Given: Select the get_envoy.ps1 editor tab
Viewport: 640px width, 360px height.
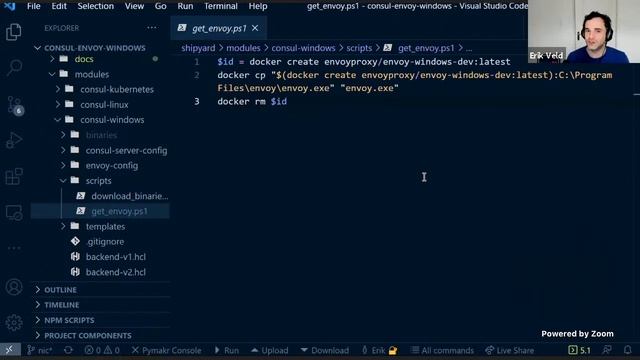Looking at the screenshot, I should point(219,28).
